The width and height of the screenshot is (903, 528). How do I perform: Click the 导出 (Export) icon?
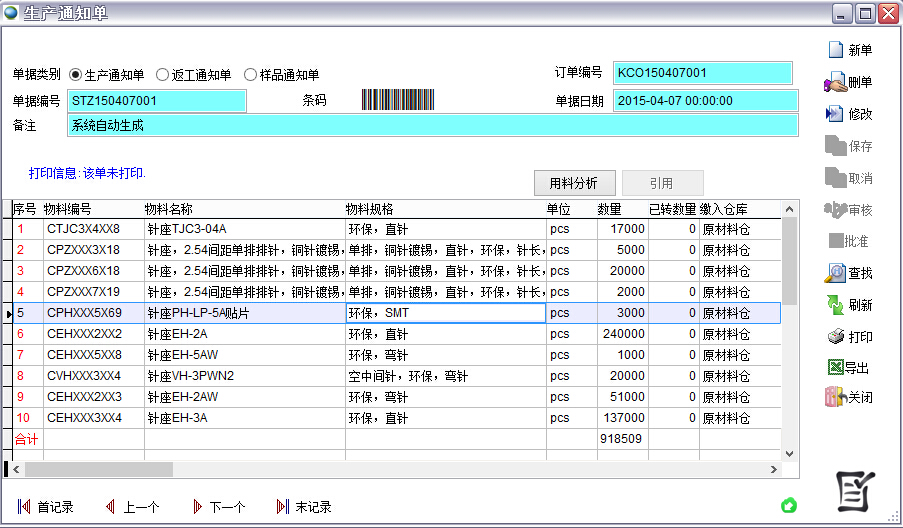coord(835,368)
